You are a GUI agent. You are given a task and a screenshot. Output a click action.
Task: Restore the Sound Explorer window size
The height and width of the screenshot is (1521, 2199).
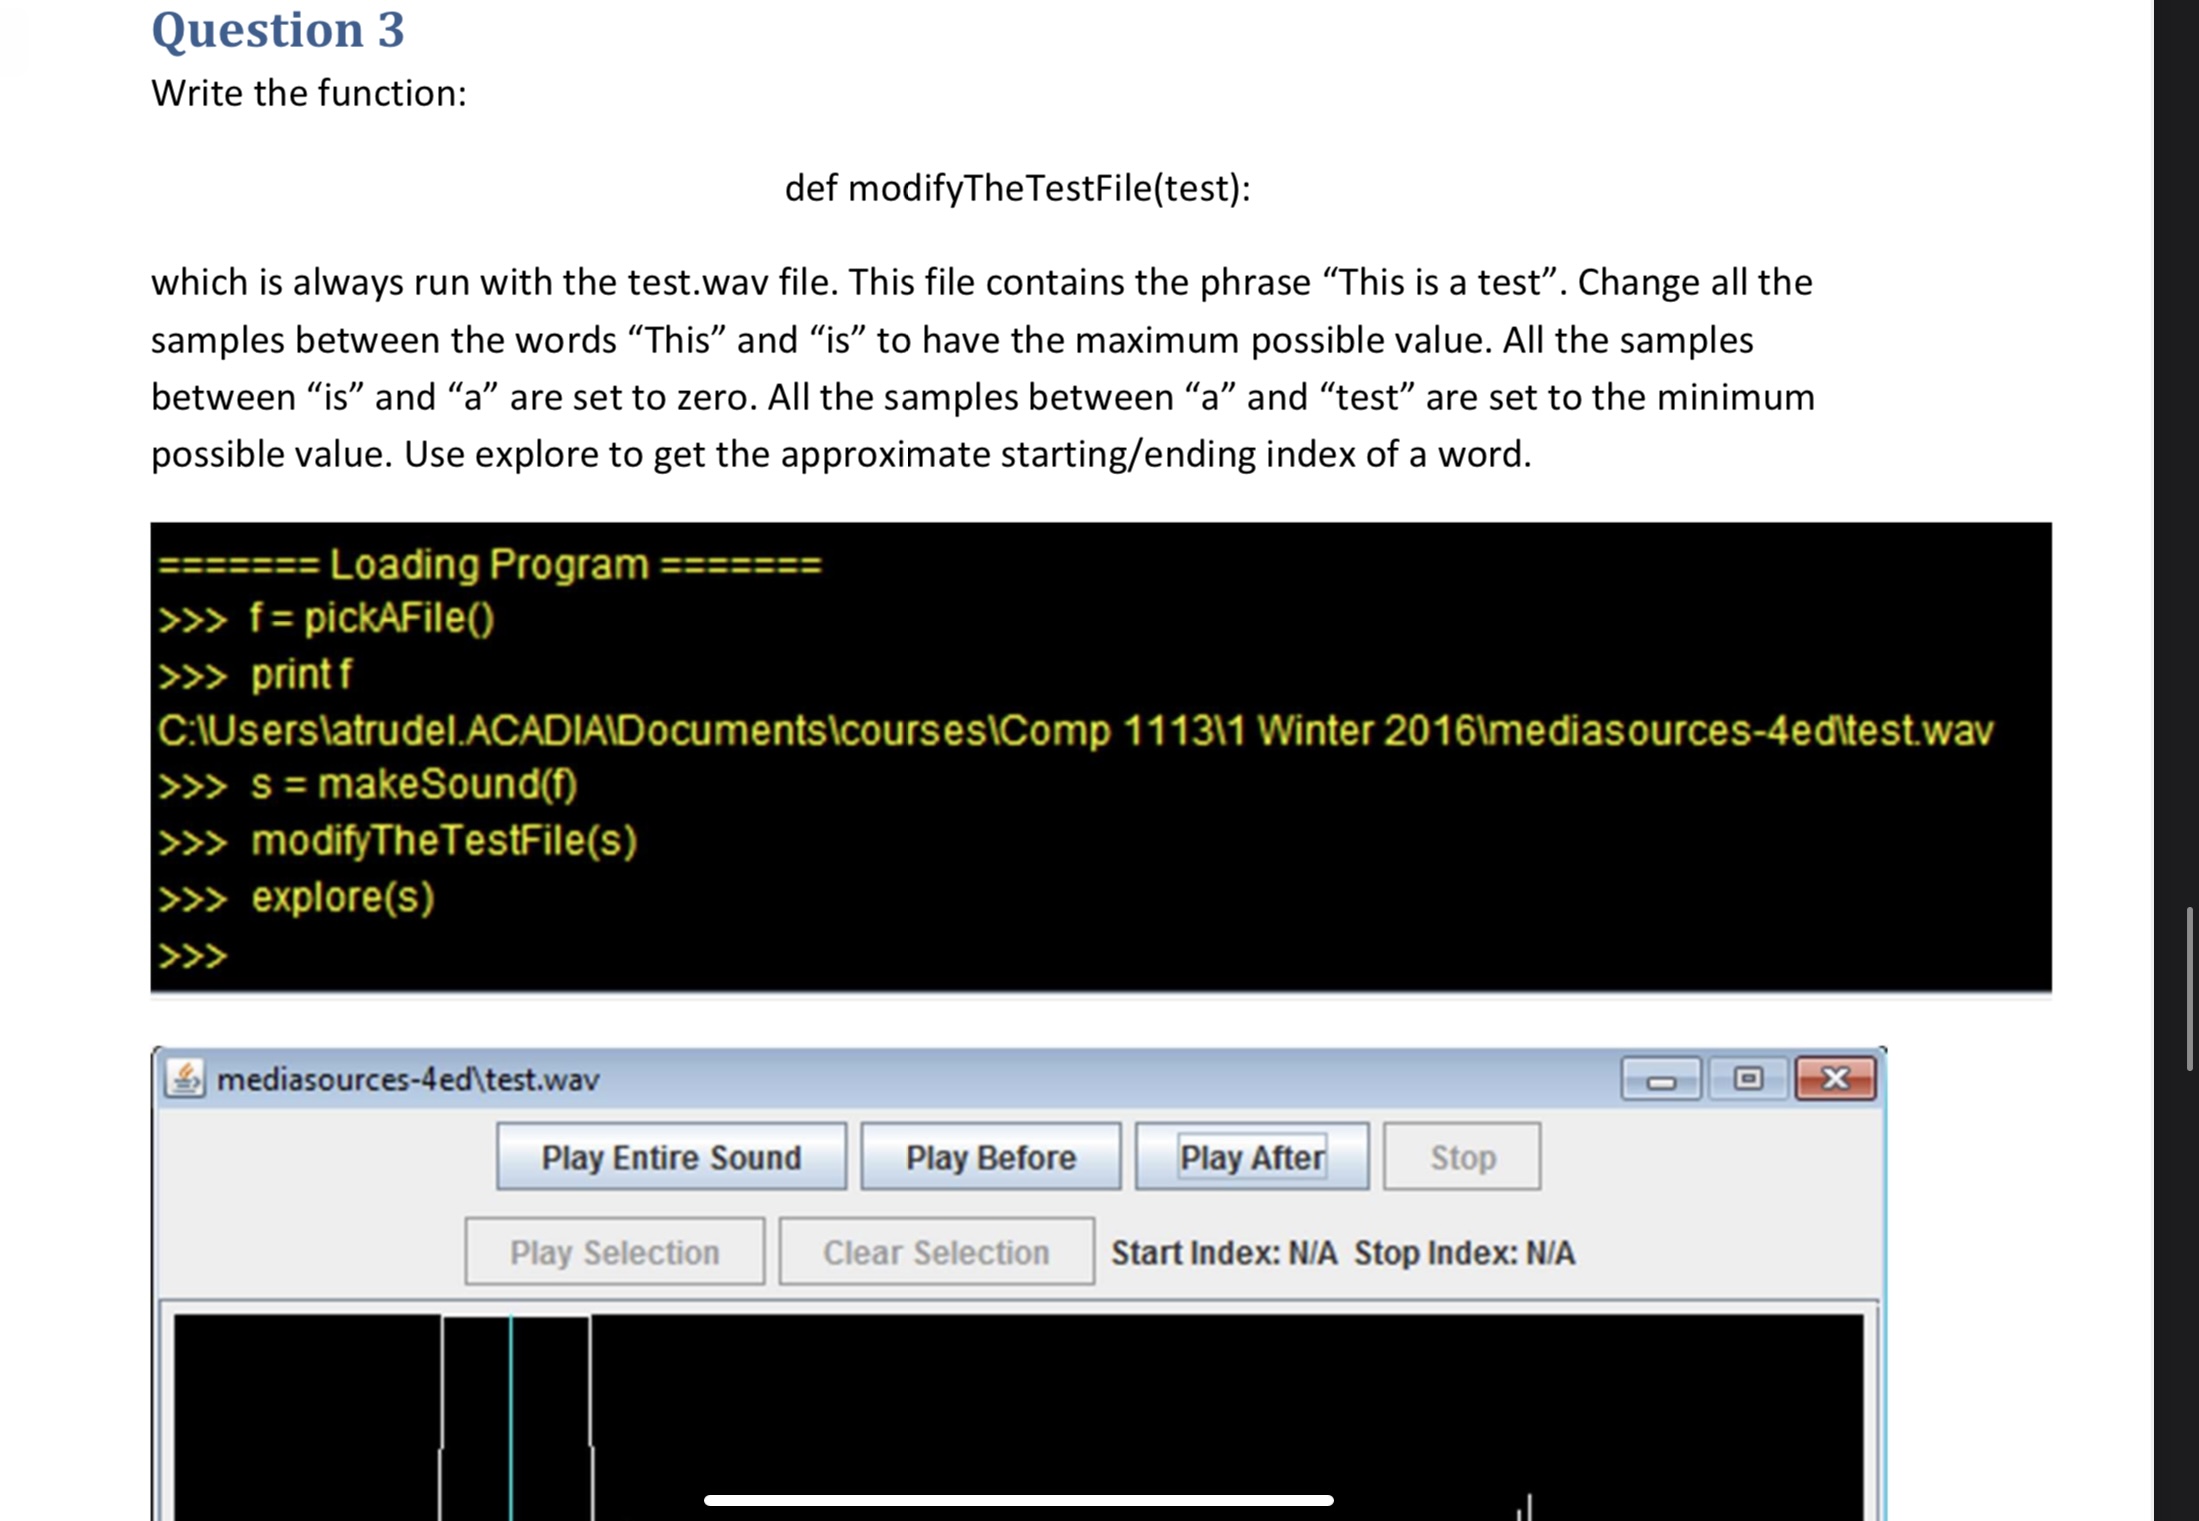coord(1745,1078)
